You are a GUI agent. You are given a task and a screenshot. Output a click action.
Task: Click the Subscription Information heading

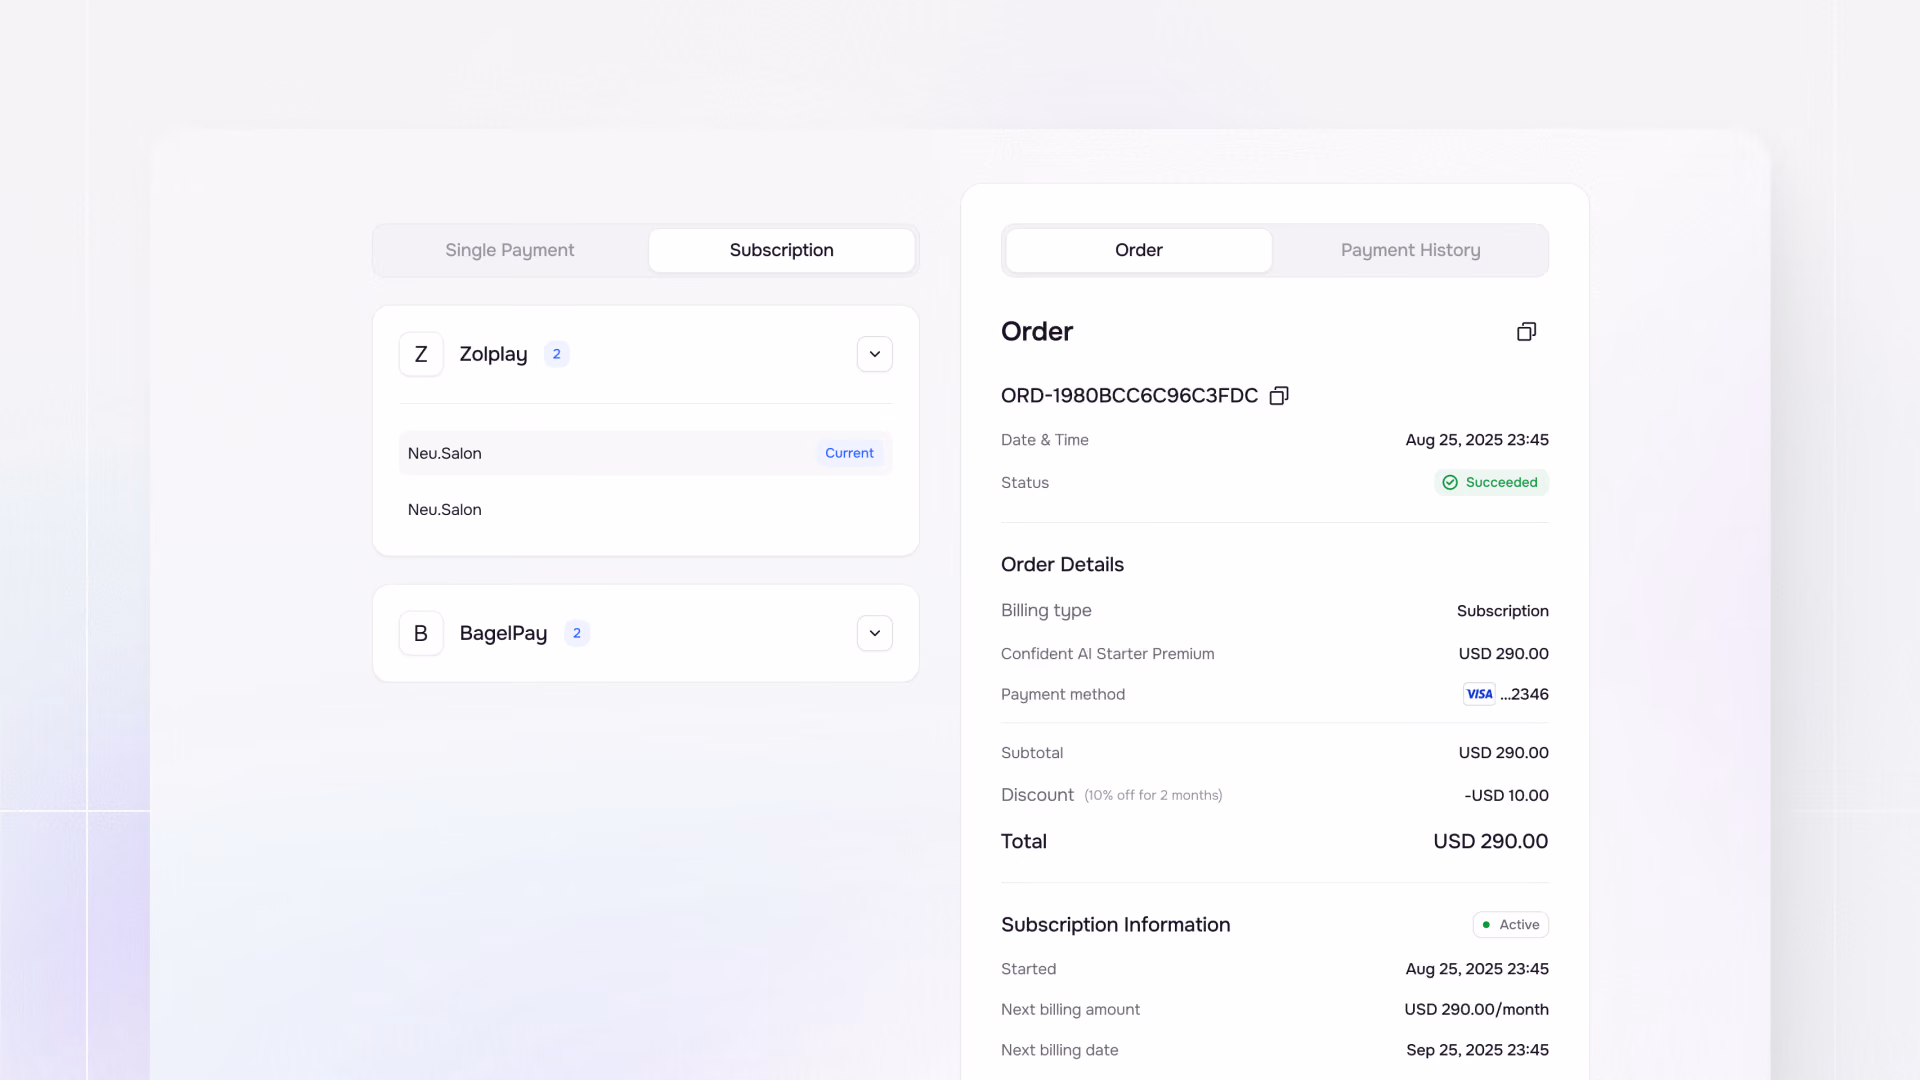pyautogui.click(x=1115, y=925)
